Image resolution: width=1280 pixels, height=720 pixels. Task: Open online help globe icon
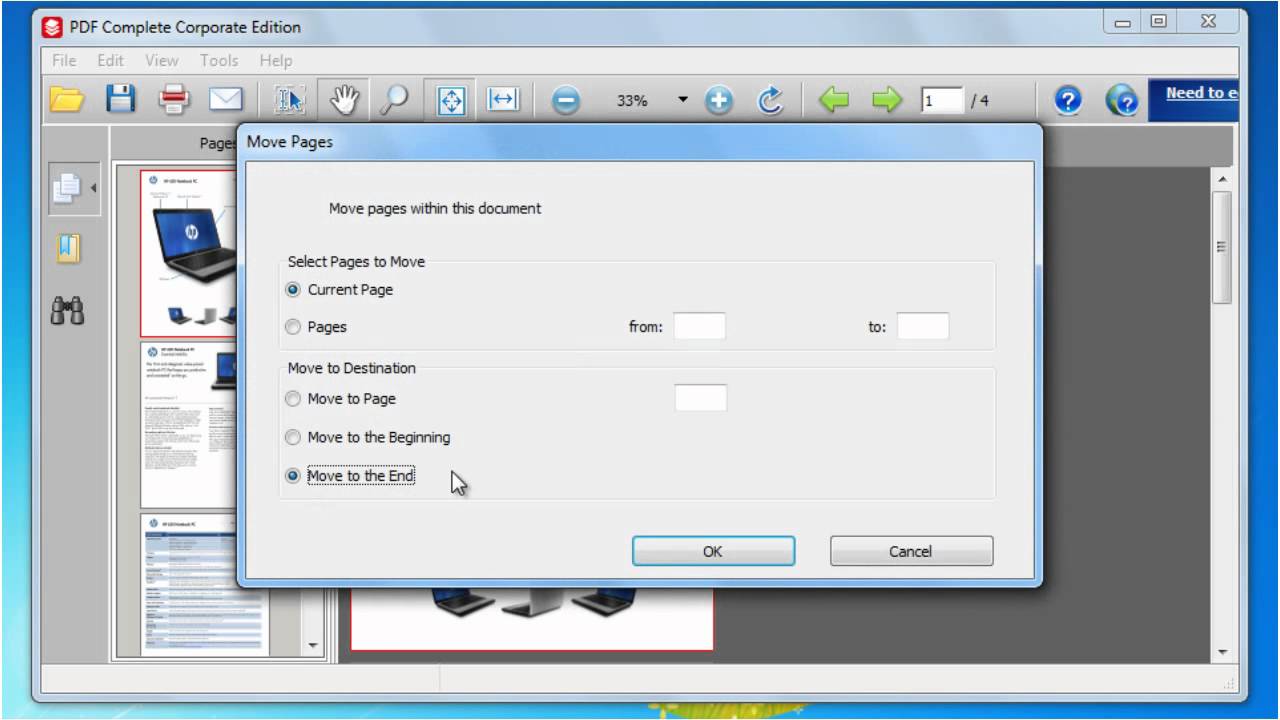tap(1122, 100)
